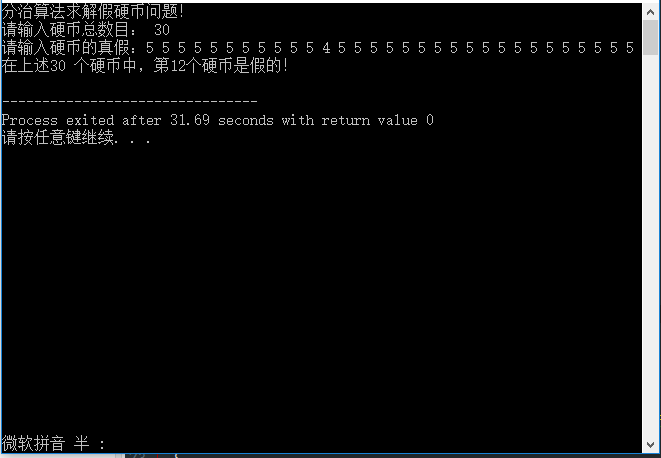The width and height of the screenshot is (661, 458).
Task: Click the words Process exited
Action: pos(58,120)
